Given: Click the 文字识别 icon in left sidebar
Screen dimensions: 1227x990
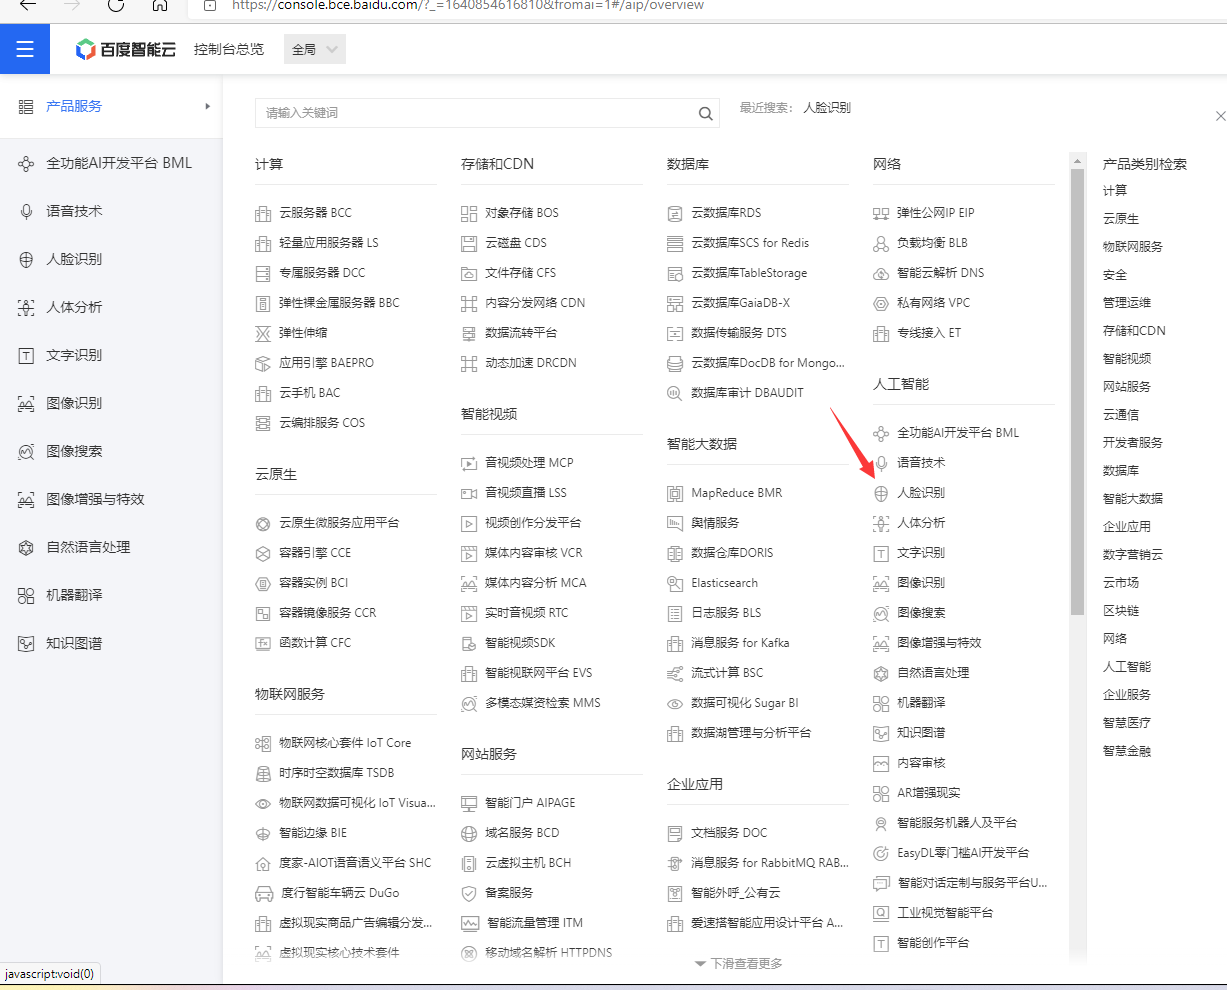Looking at the screenshot, I should (26, 355).
